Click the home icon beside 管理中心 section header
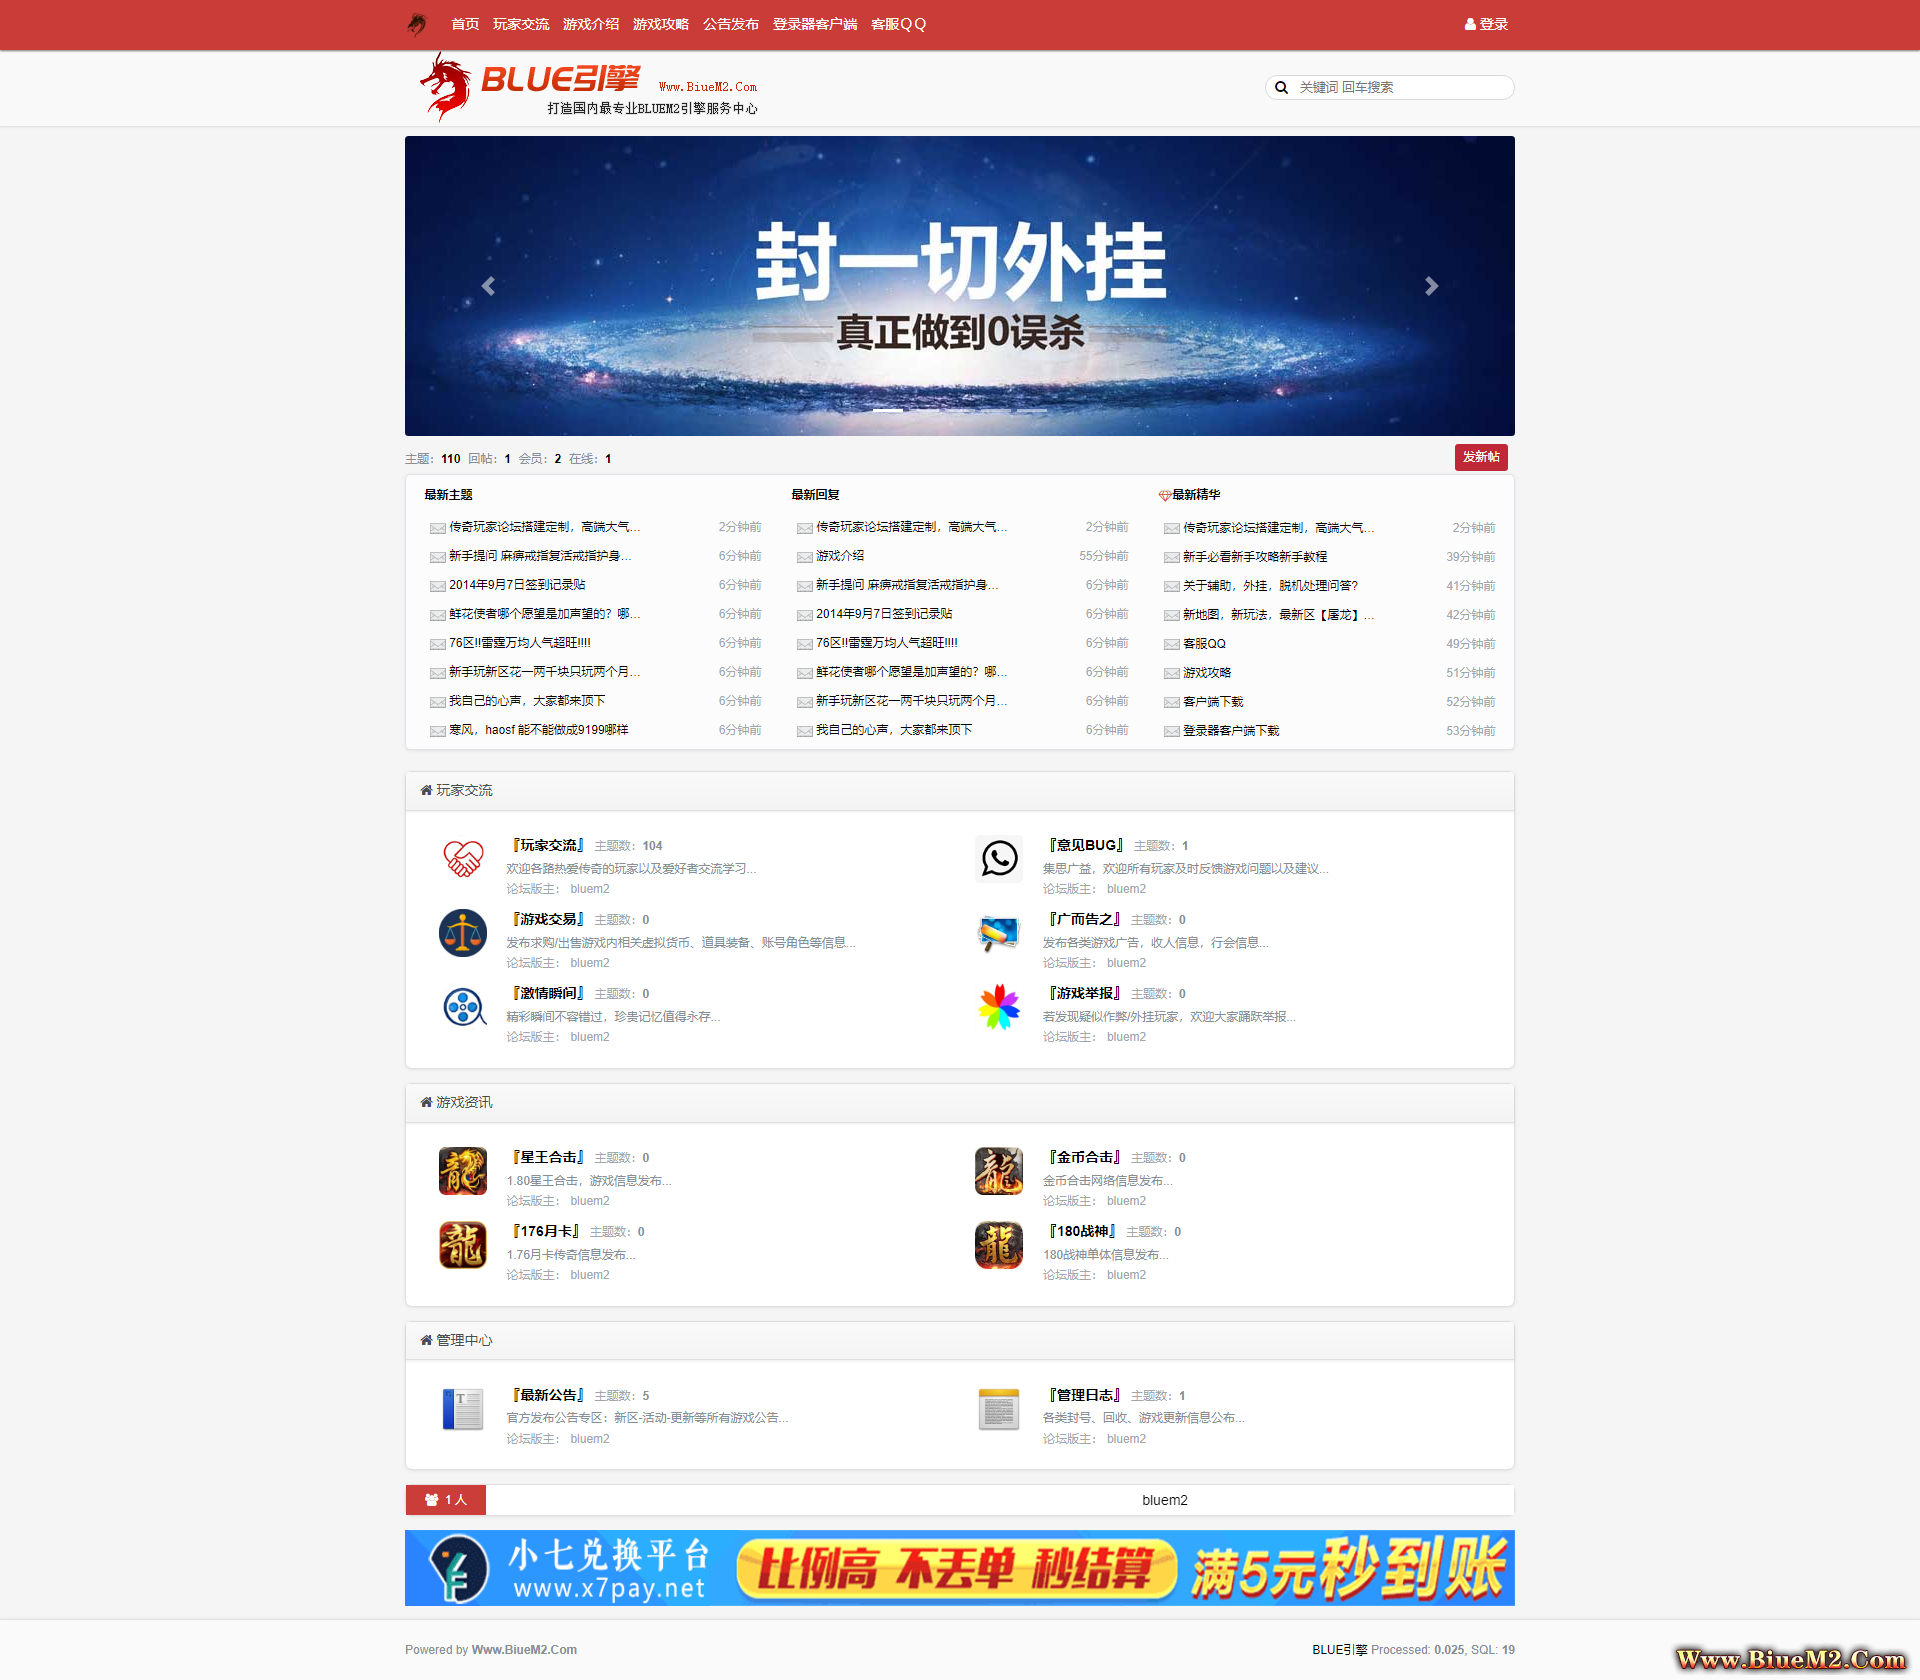The height and width of the screenshot is (1680, 1920). pos(426,1340)
